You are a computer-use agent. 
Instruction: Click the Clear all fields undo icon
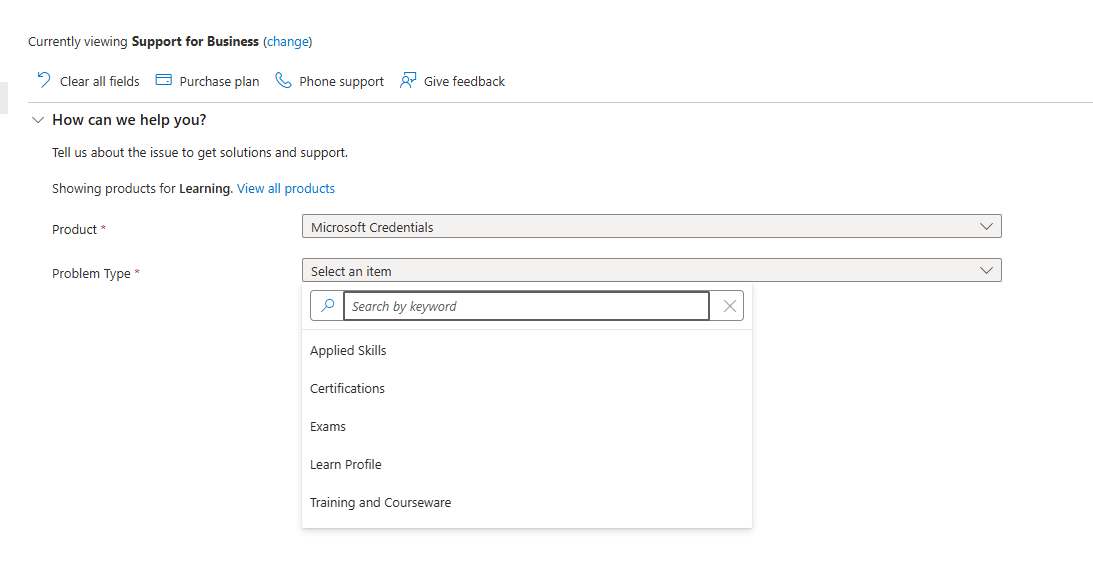pos(44,80)
